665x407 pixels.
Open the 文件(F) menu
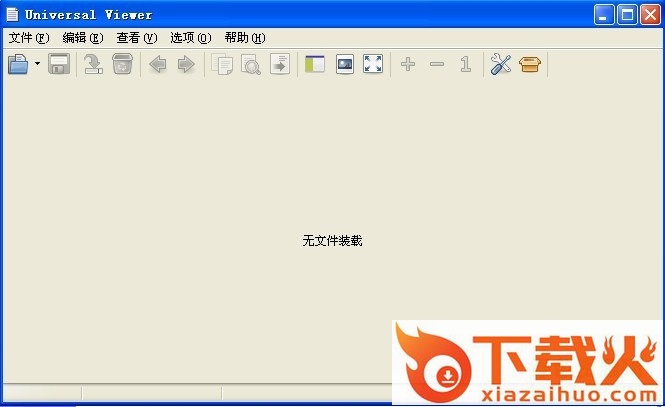point(29,38)
